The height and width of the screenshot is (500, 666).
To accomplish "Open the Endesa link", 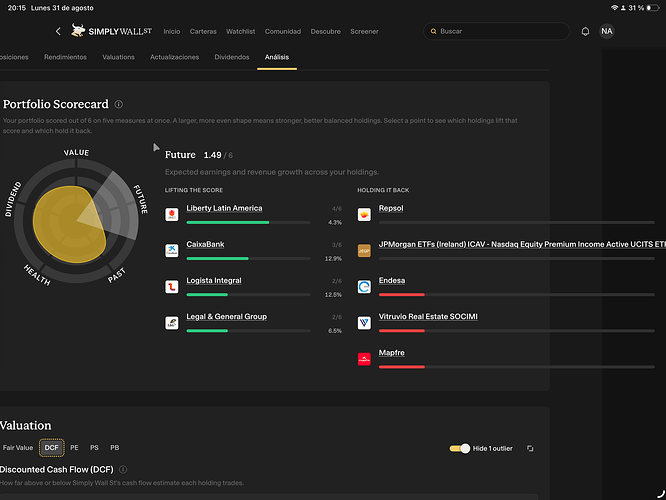I will point(392,280).
